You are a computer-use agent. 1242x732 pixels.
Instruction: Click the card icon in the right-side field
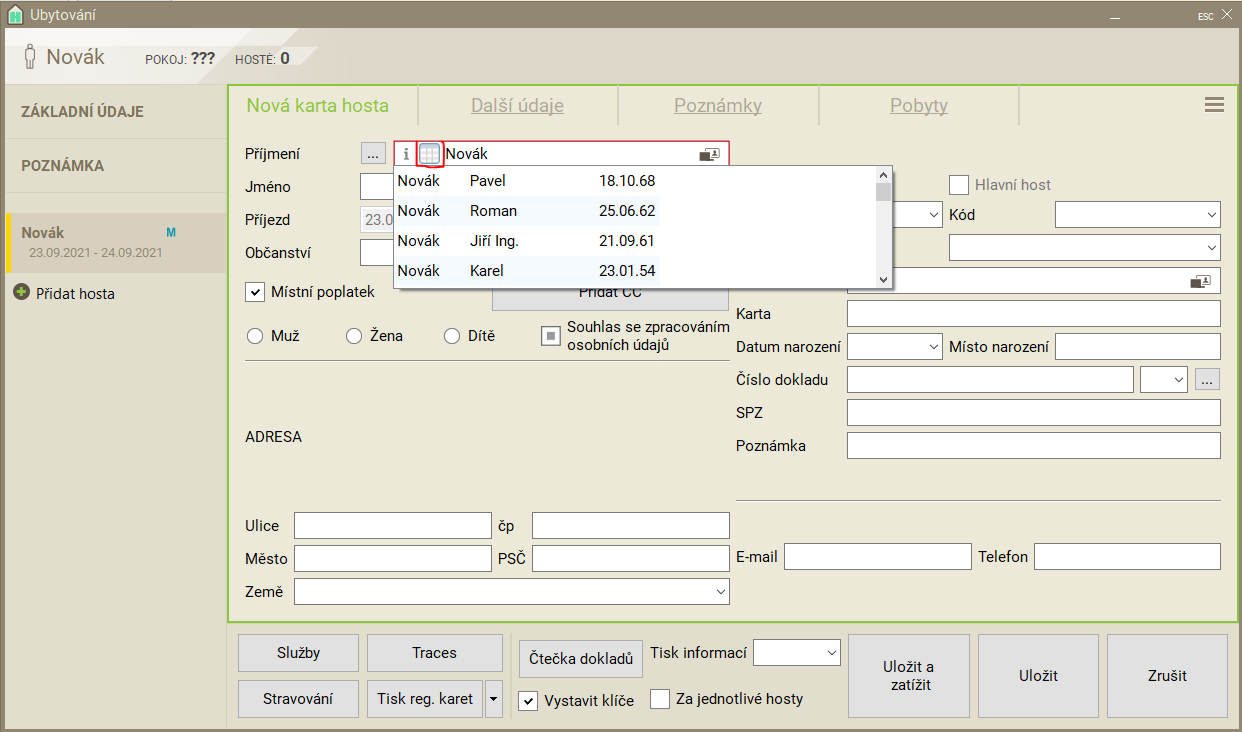pyautogui.click(x=1200, y=281)
